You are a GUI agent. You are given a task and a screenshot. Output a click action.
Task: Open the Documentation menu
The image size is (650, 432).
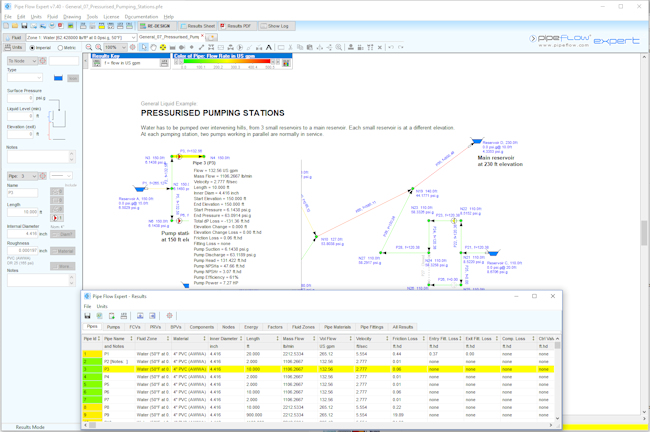point(141,17)
